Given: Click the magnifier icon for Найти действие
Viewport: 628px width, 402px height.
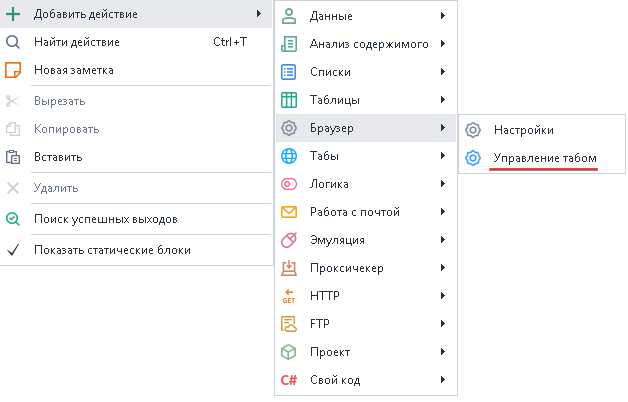Looking at the screenshot, I should click(x=13, y=42).
